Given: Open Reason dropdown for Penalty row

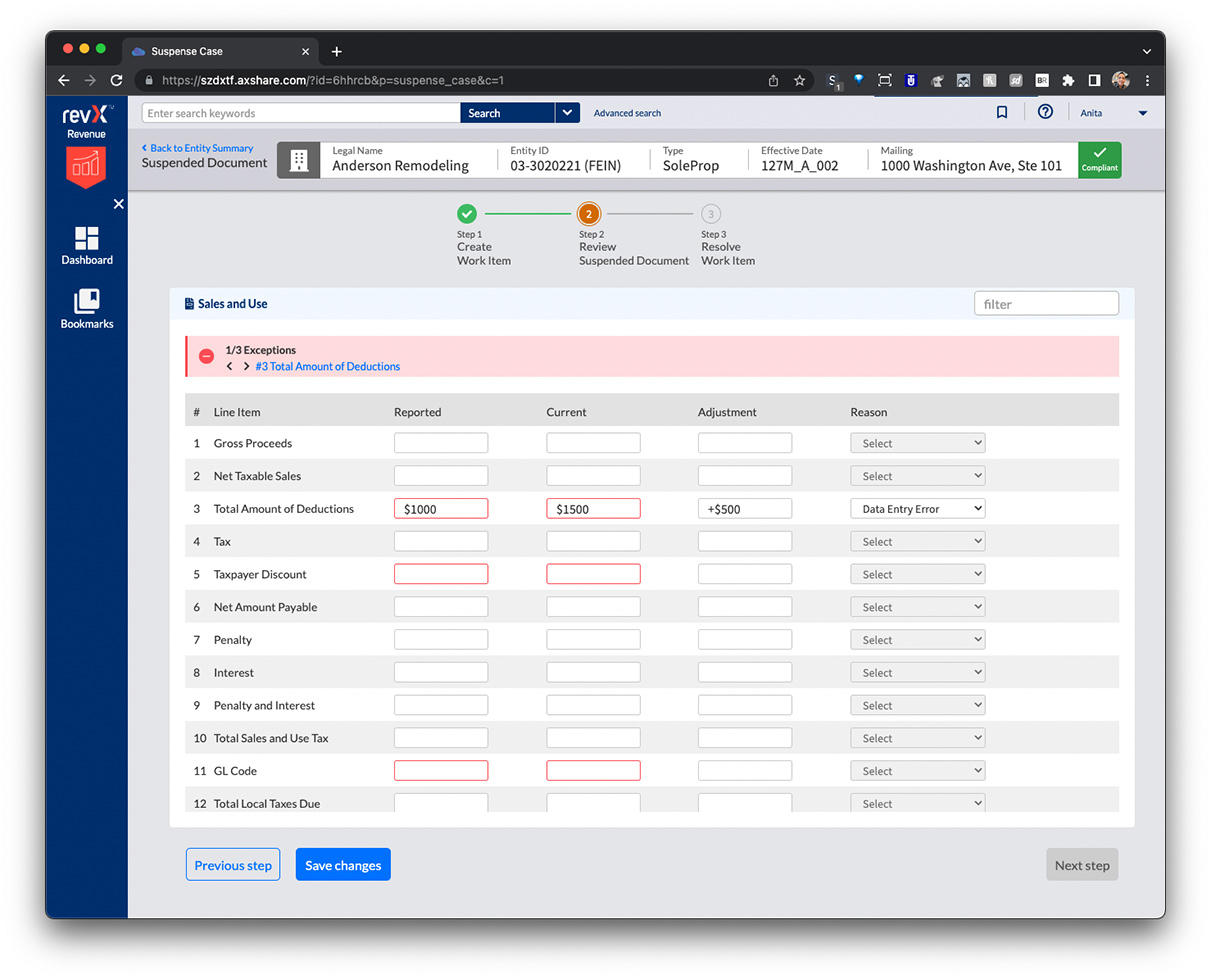Looking at the screenshot, I should (917, 640).
